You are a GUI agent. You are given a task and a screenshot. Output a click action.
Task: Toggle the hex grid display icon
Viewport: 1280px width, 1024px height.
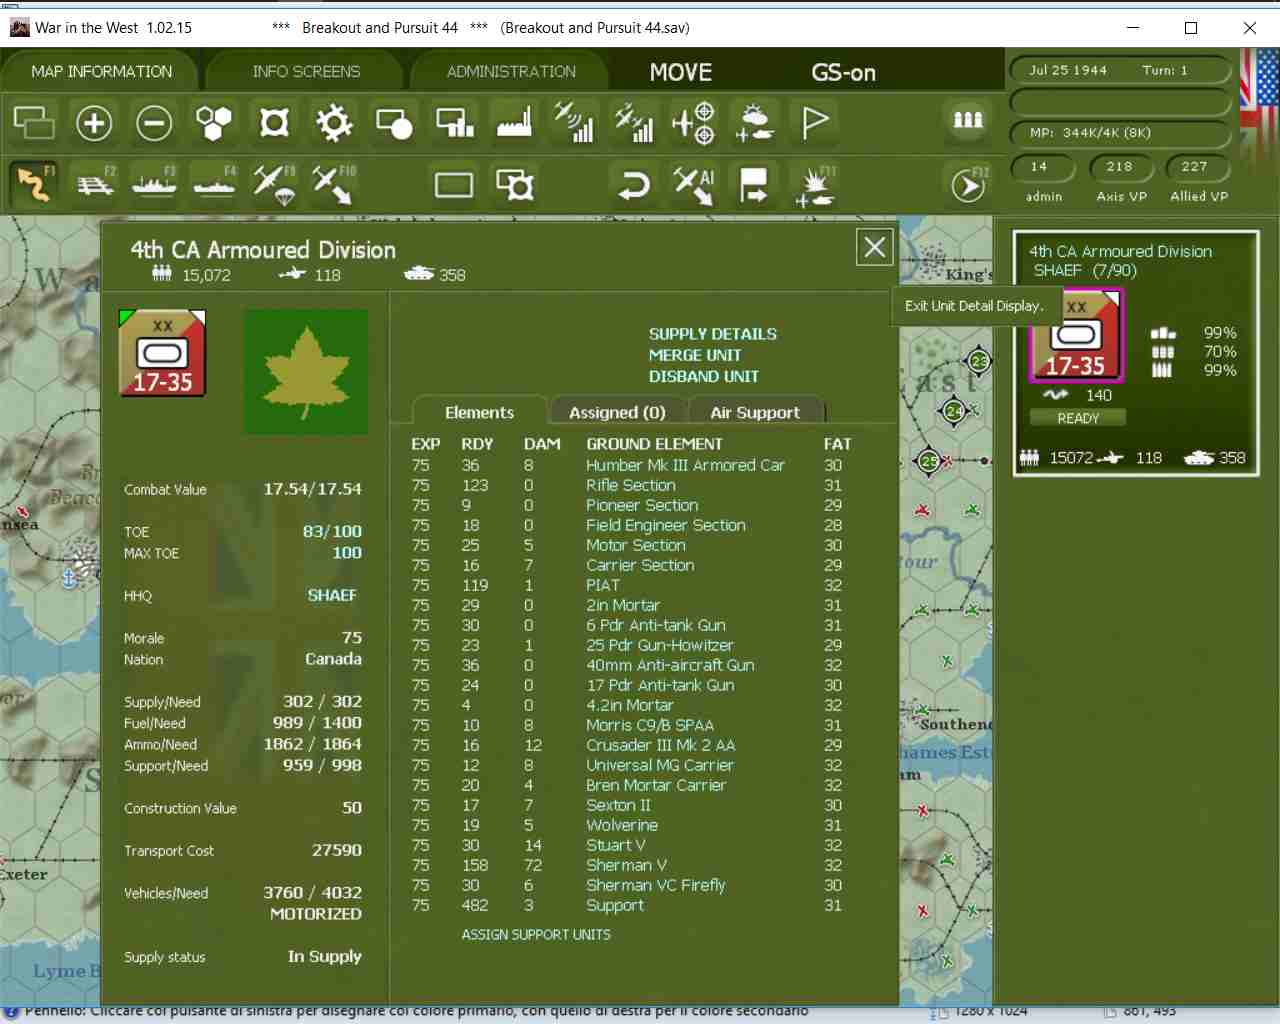[214, 123]
